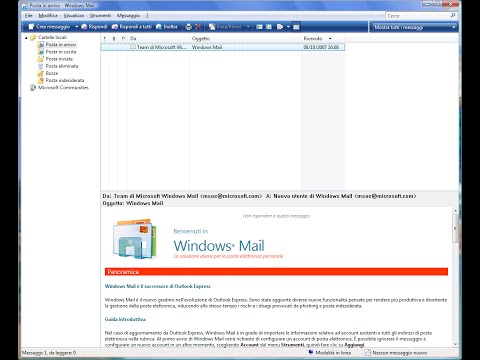480x360 pixels.
Task: Open the Invia/Ricevi dropdown arrow
Action: pos(248,27)
